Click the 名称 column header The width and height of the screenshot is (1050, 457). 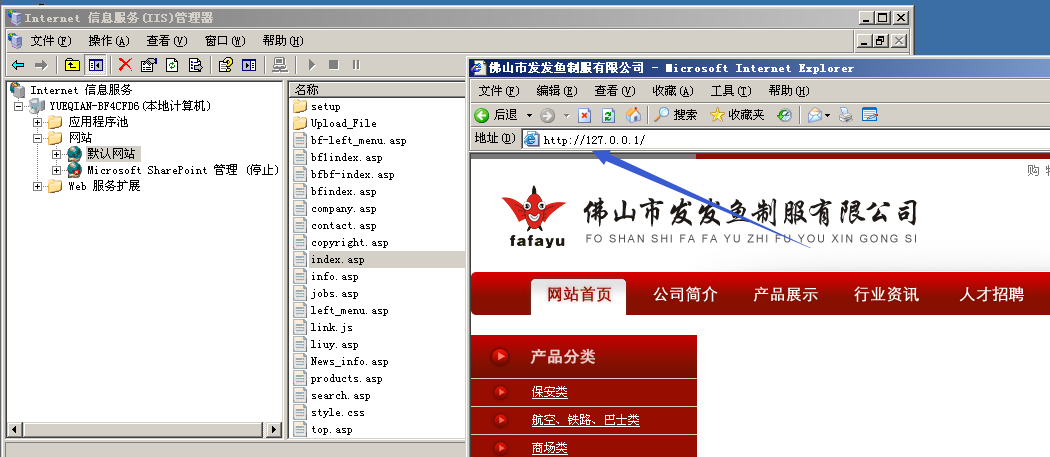(378, 89)
